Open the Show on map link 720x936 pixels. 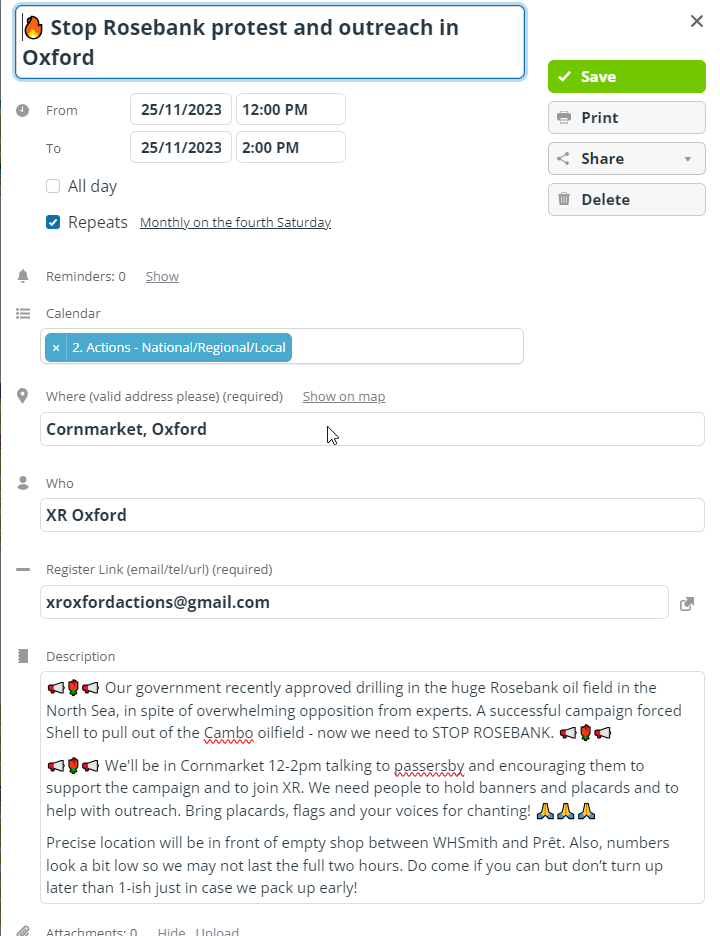344,396
